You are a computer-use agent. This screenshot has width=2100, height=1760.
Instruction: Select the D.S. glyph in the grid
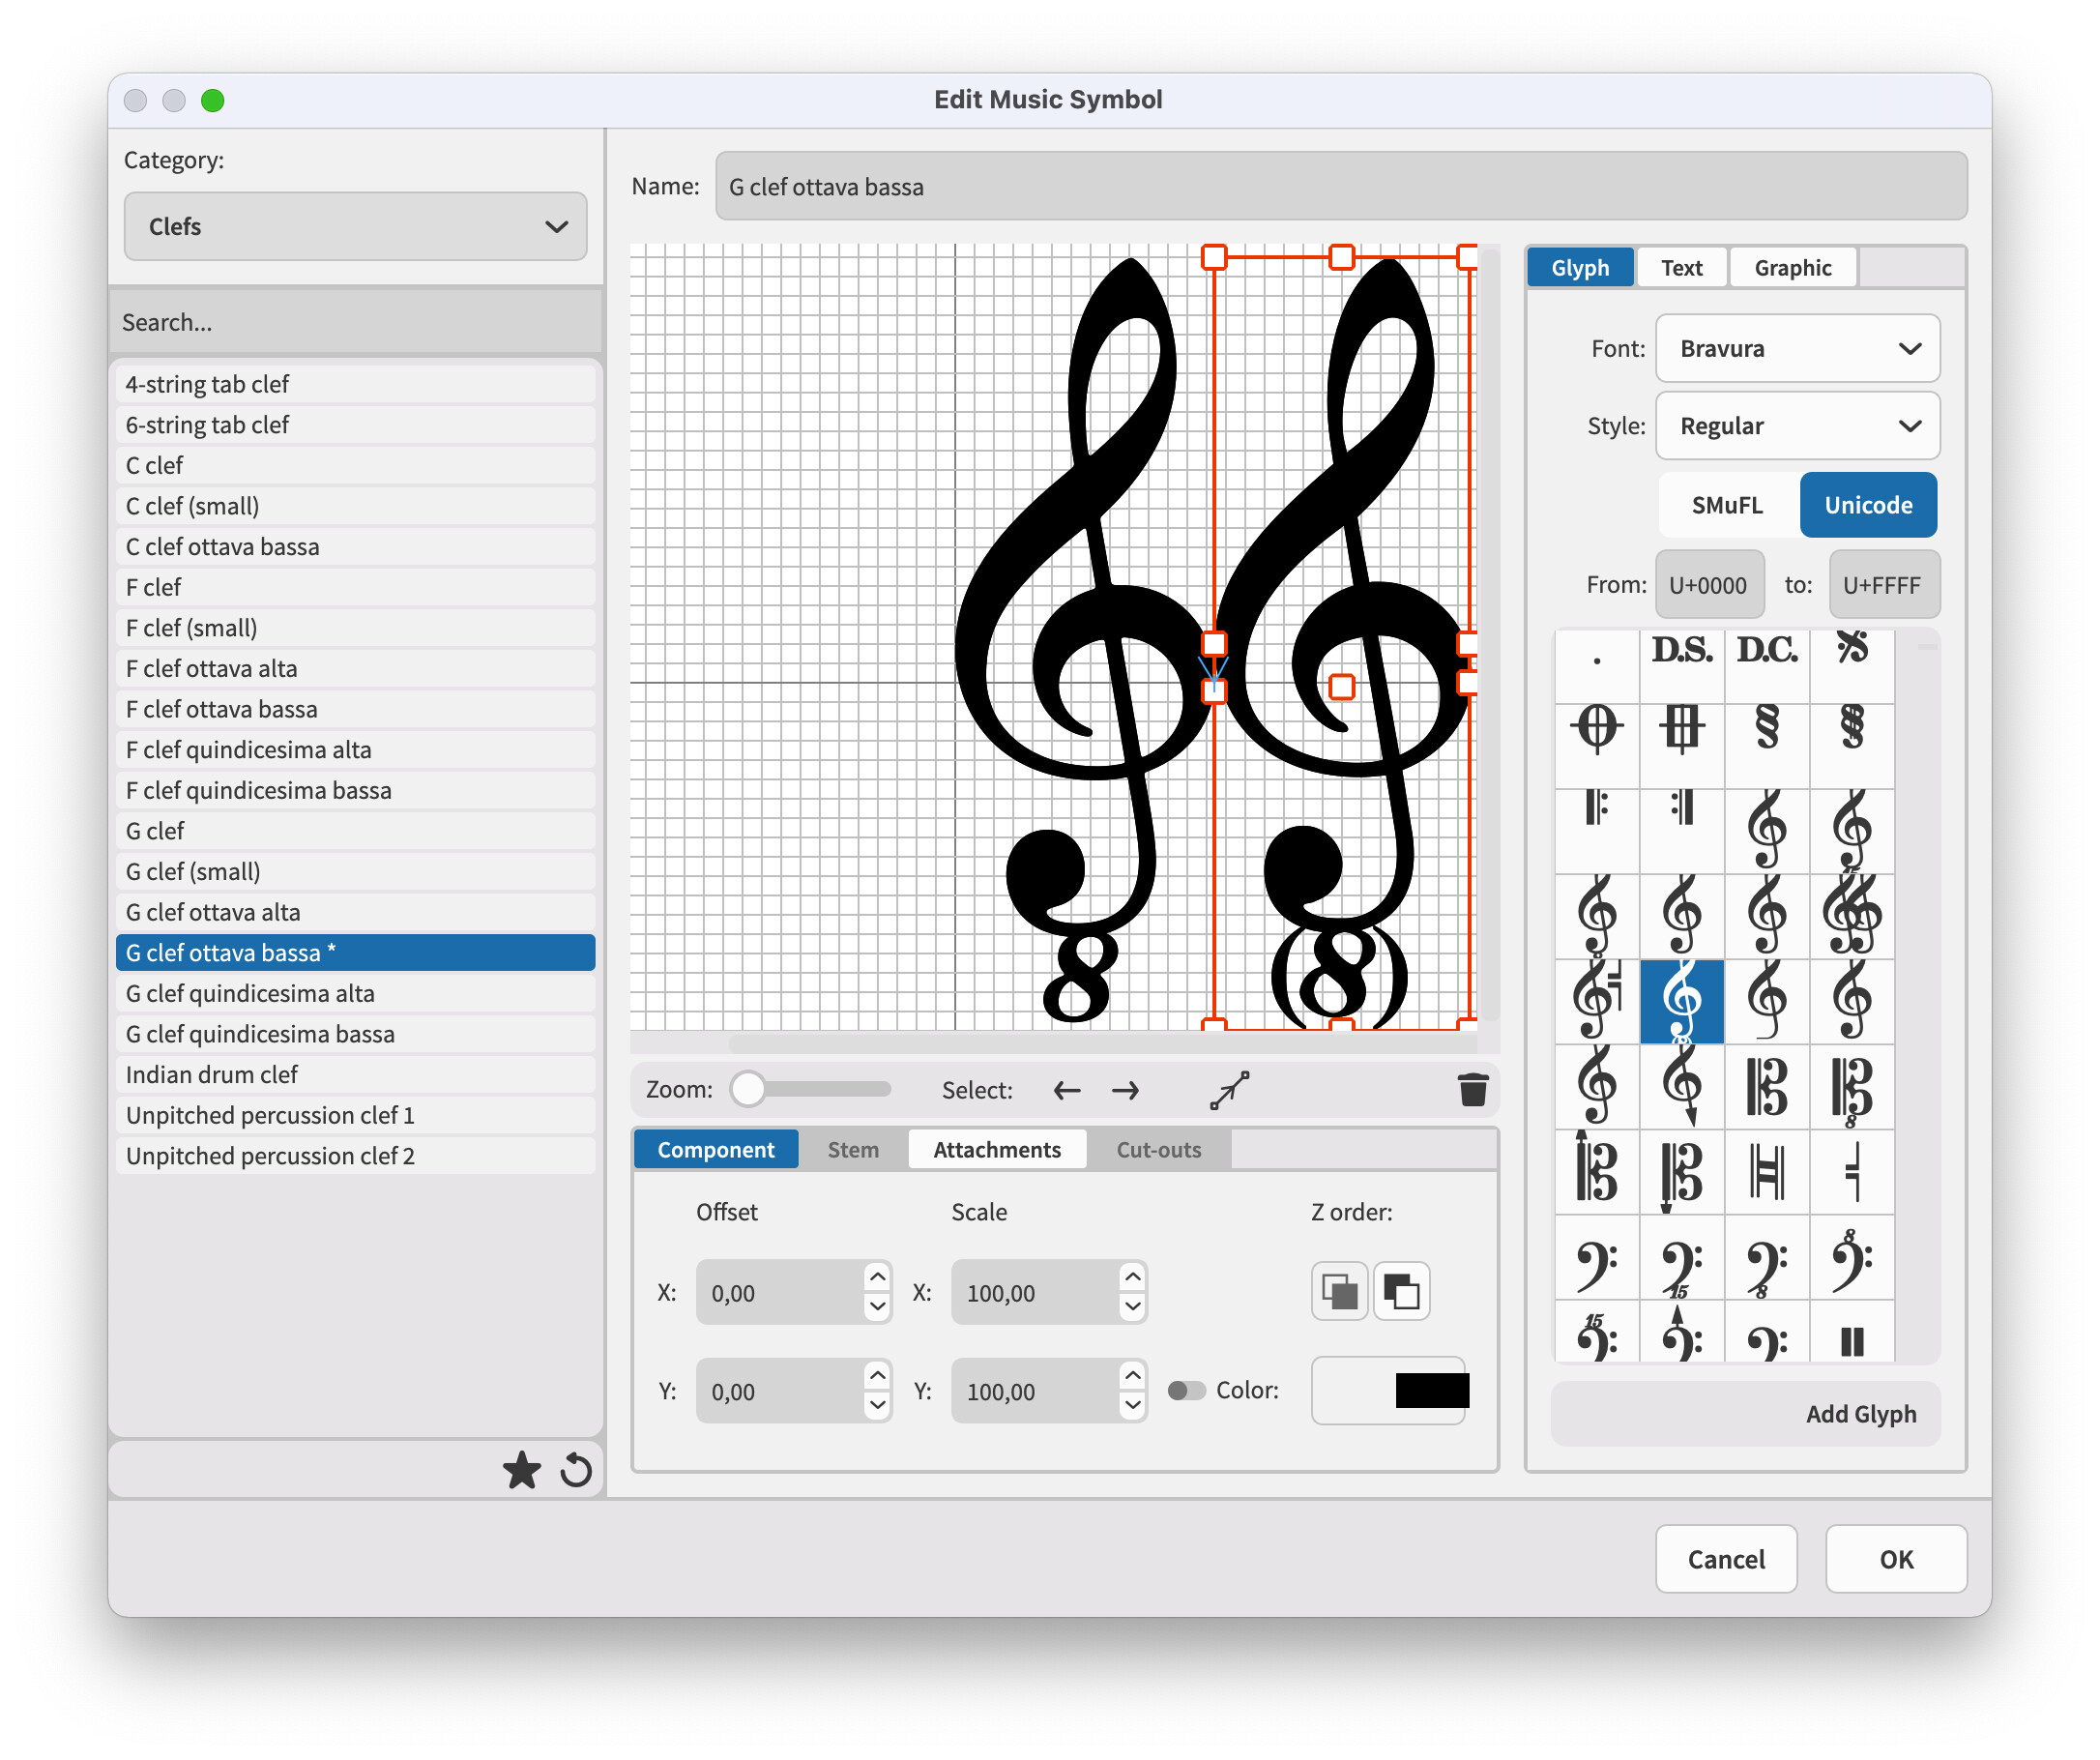coord(1681,651)
